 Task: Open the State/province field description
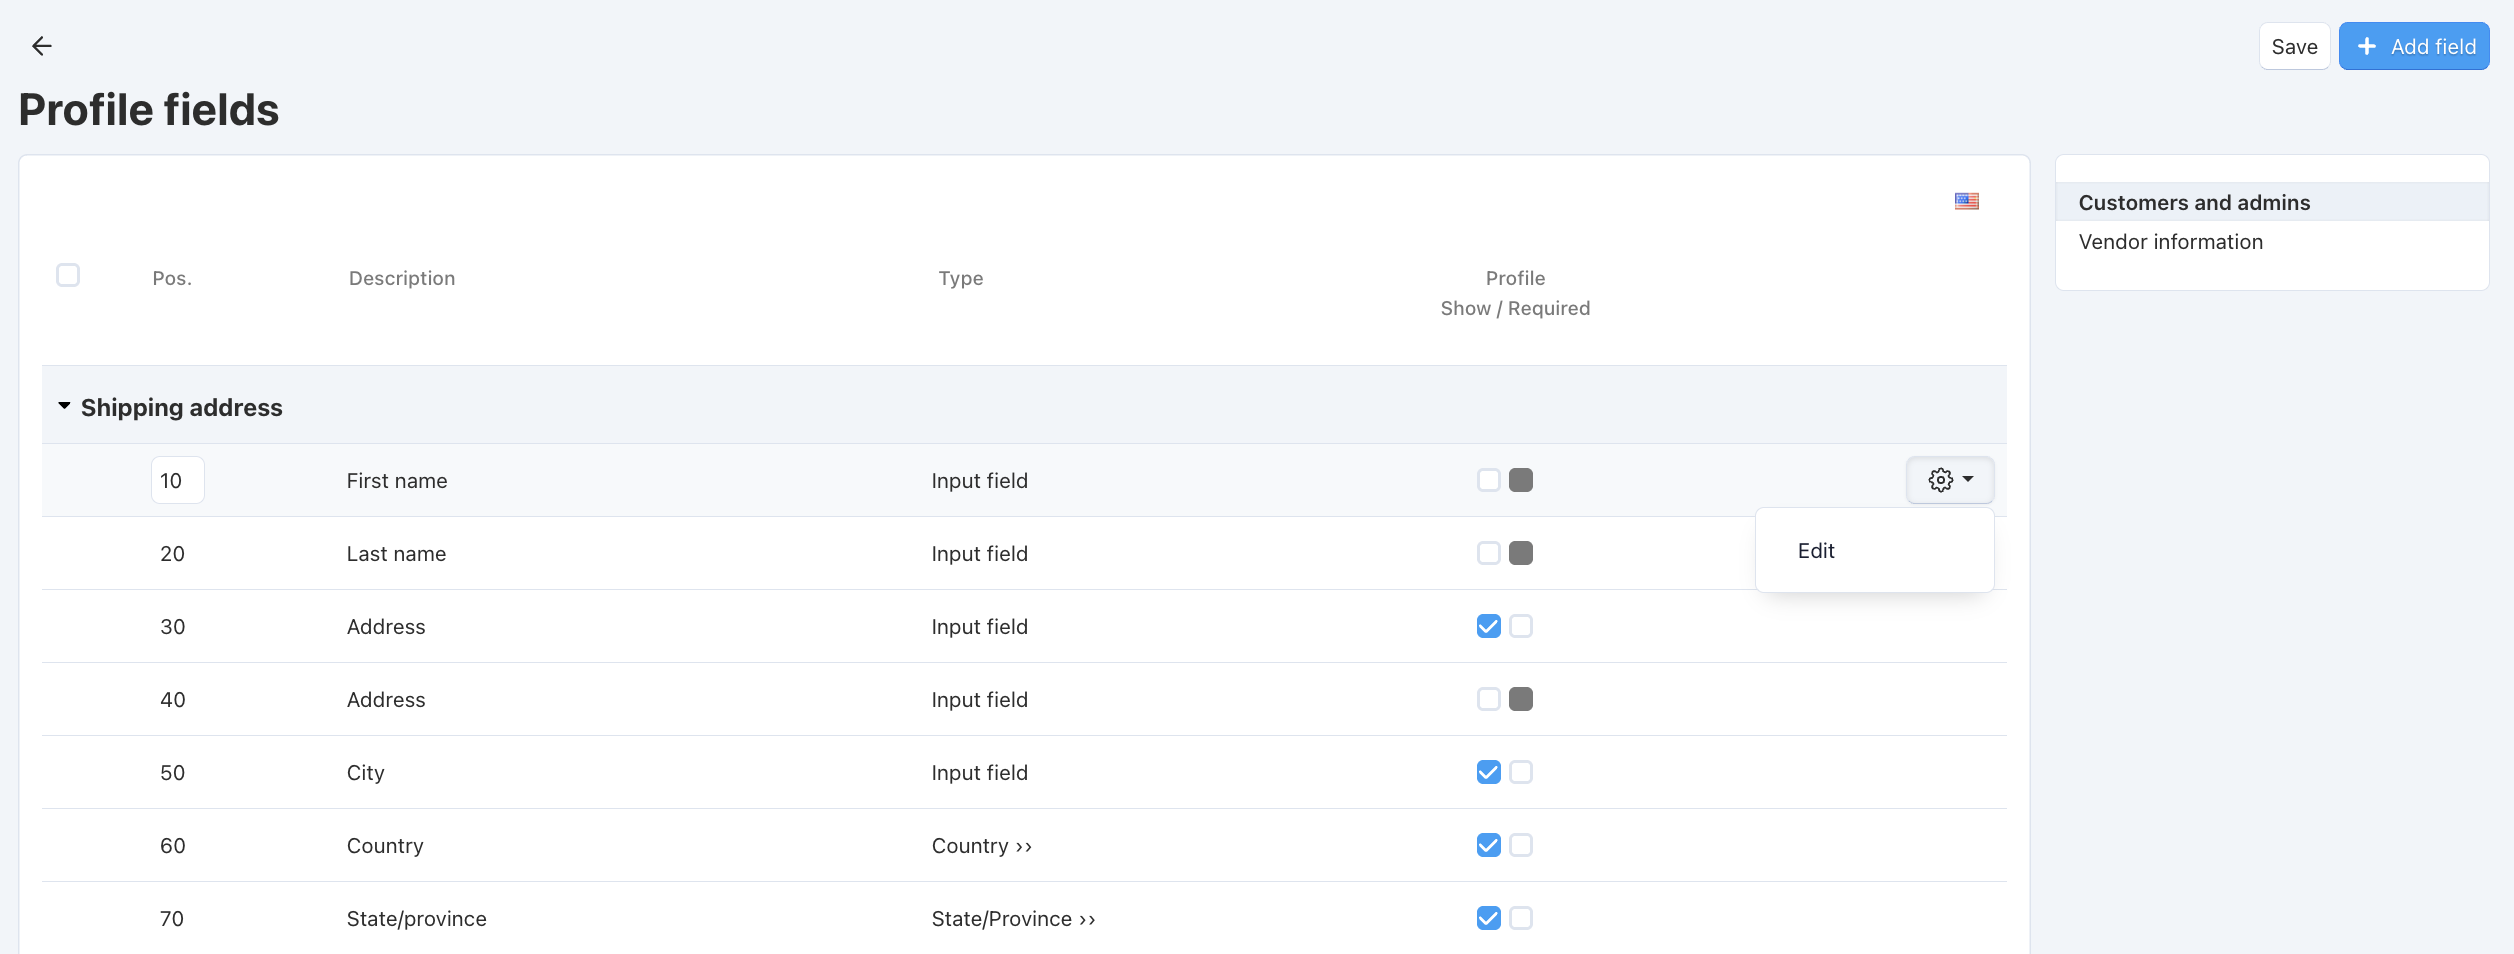[416, 919]
